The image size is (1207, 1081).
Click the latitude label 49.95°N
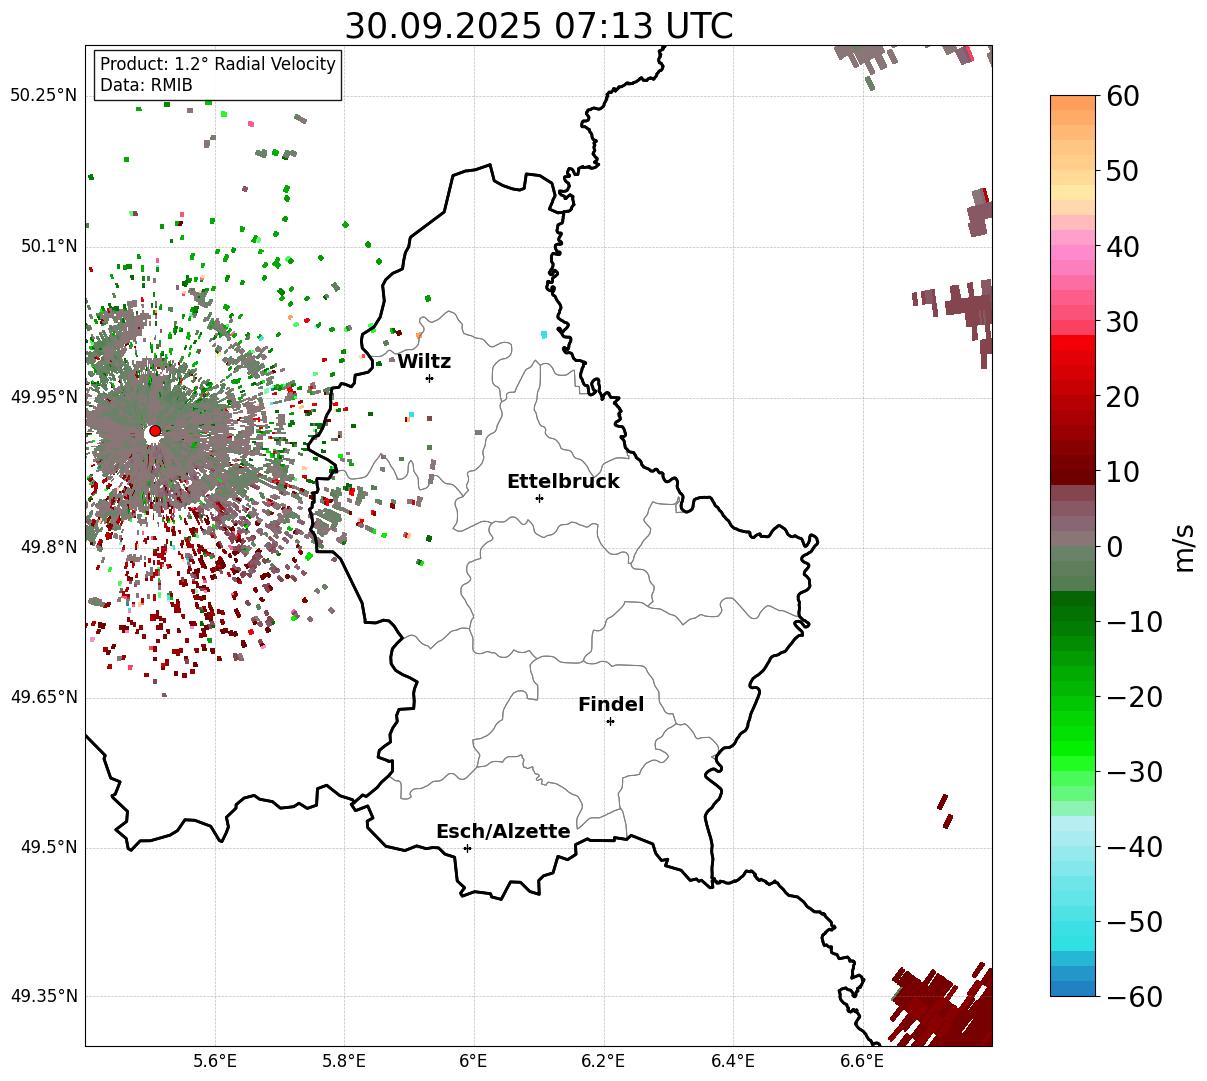(44, 397)
